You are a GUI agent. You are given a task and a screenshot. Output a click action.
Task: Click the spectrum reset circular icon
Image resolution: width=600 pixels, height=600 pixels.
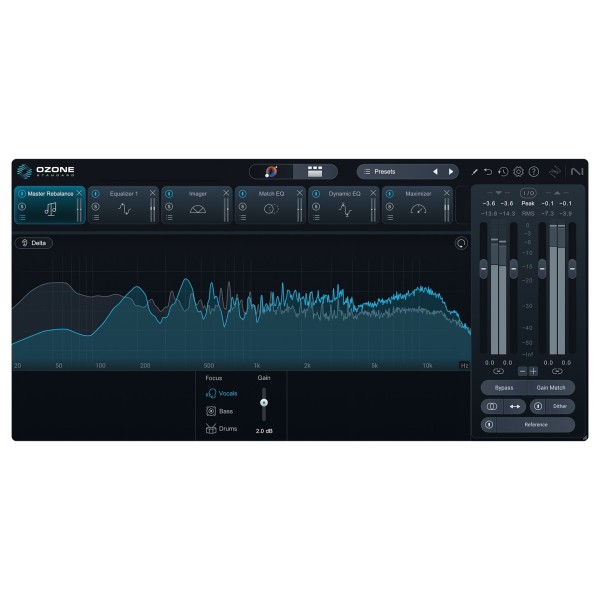[x=461, y=243]
